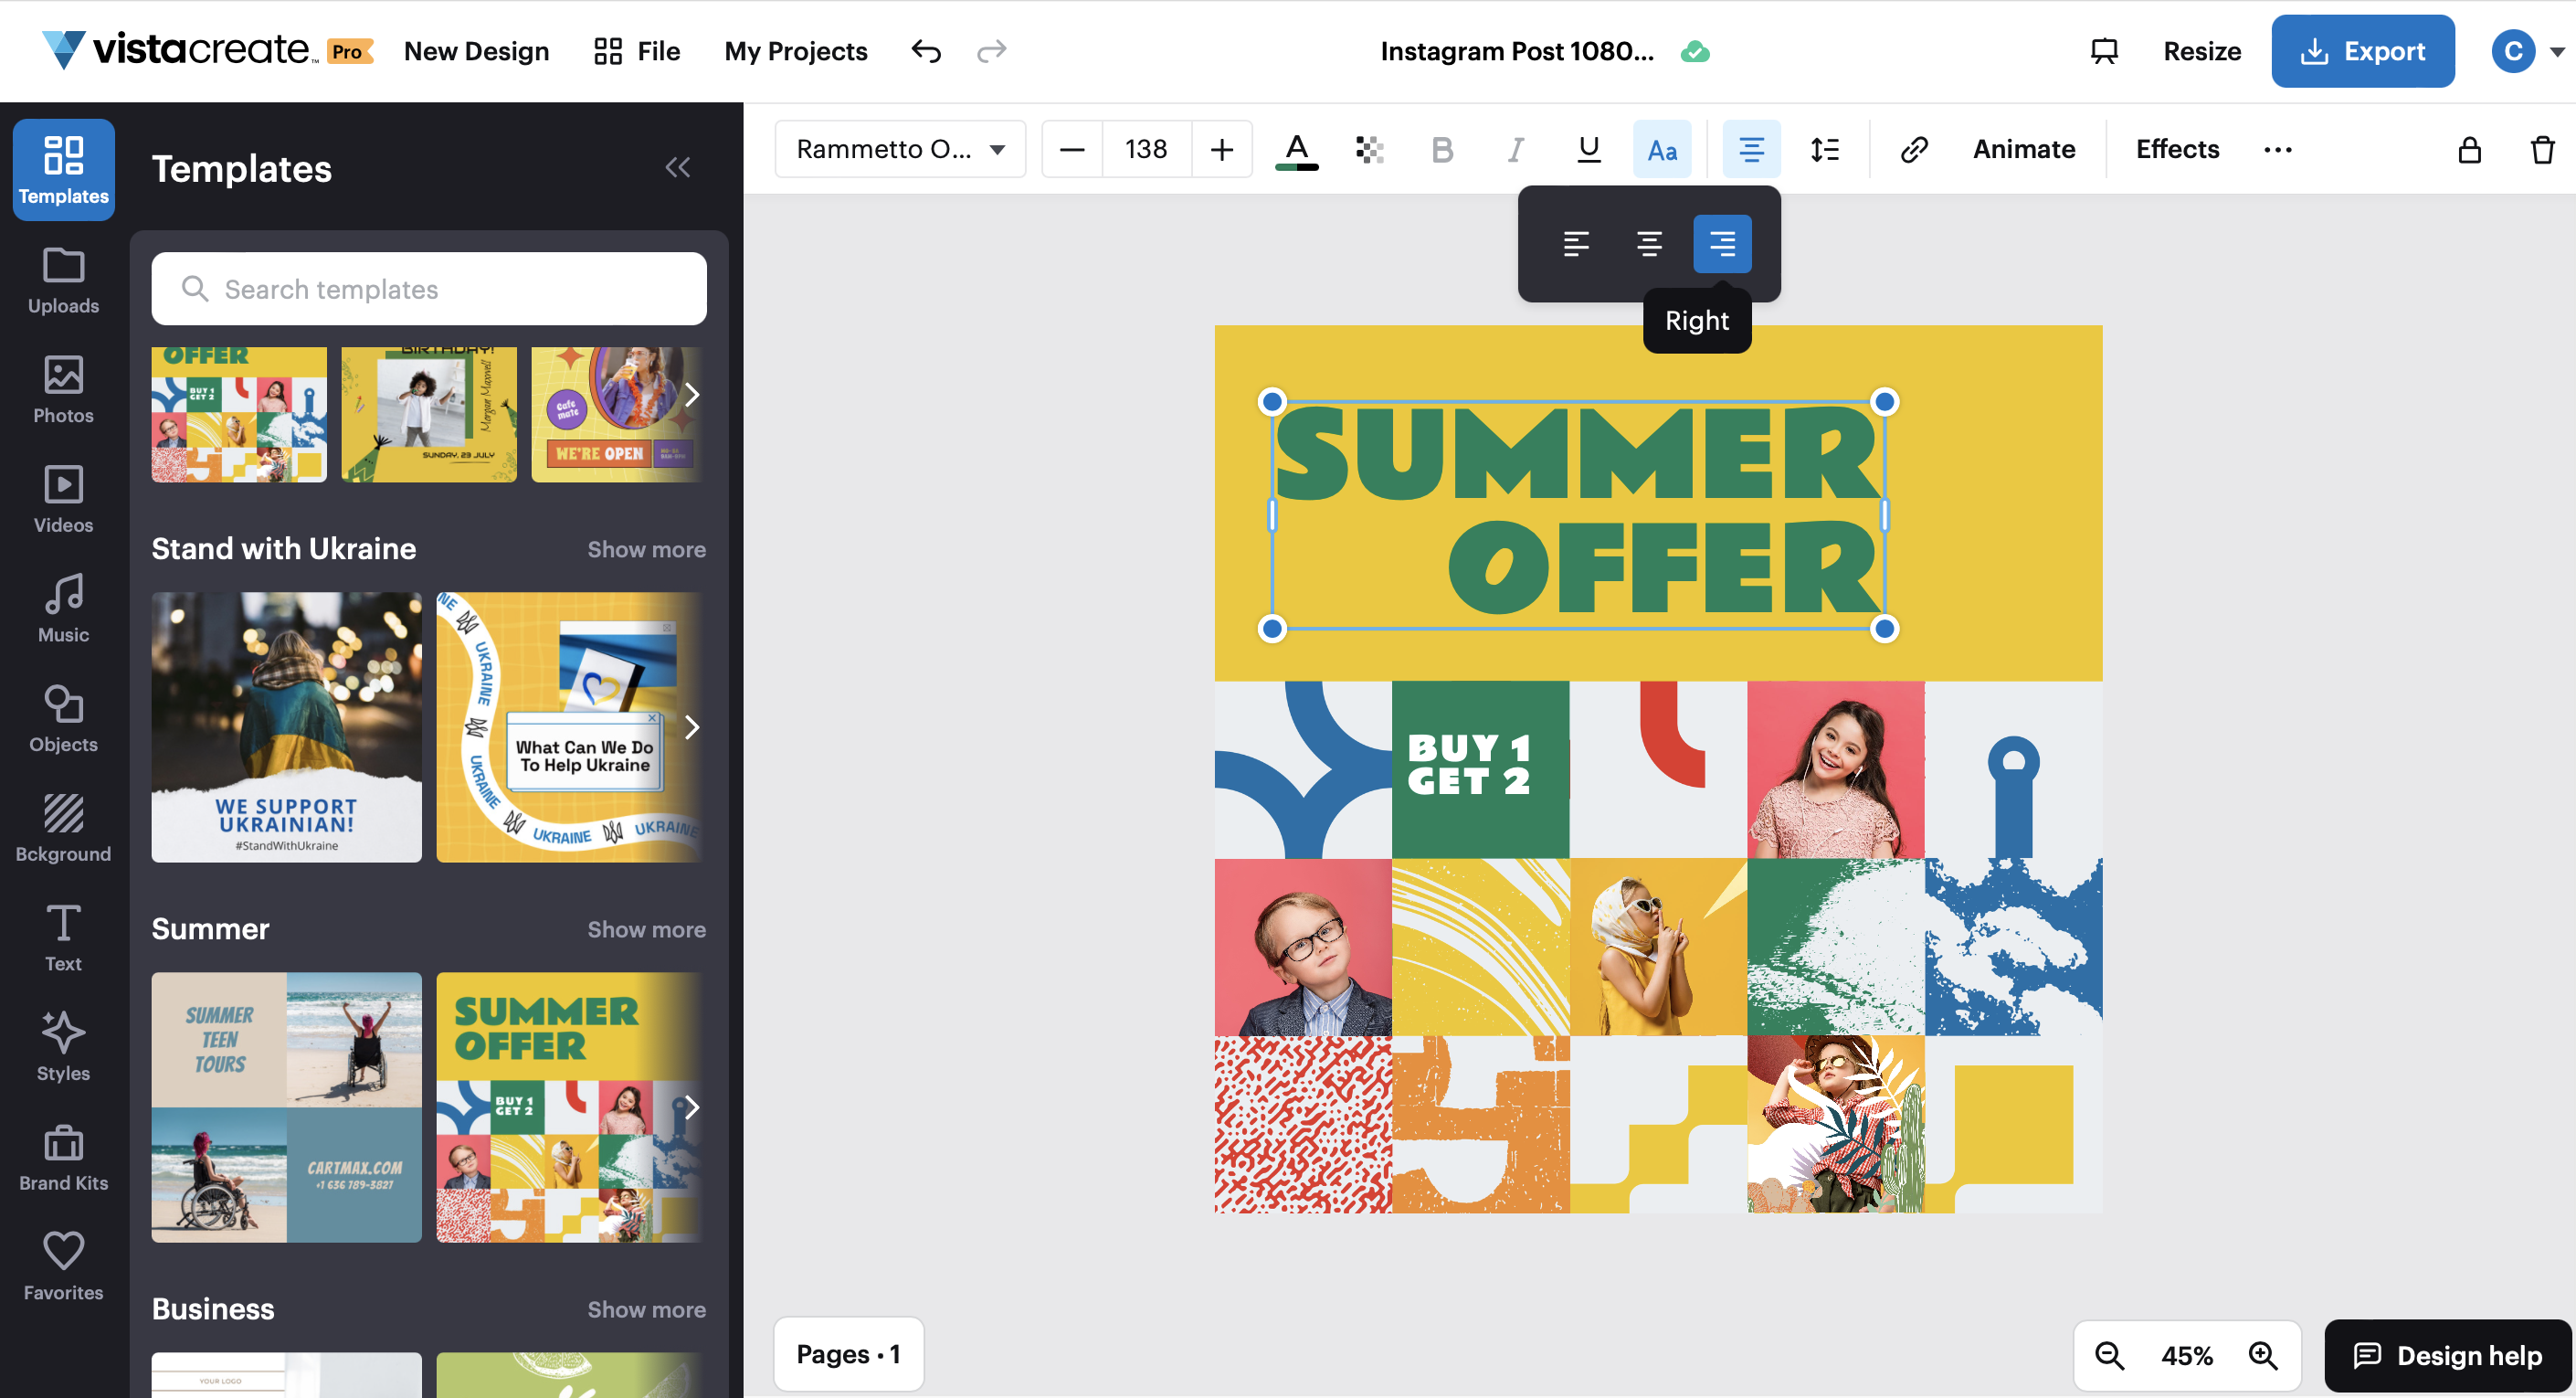Viewport: 2576px width, 1398px height.
Task: Click the cloud saved status icon
Action: pos(1695,51)
